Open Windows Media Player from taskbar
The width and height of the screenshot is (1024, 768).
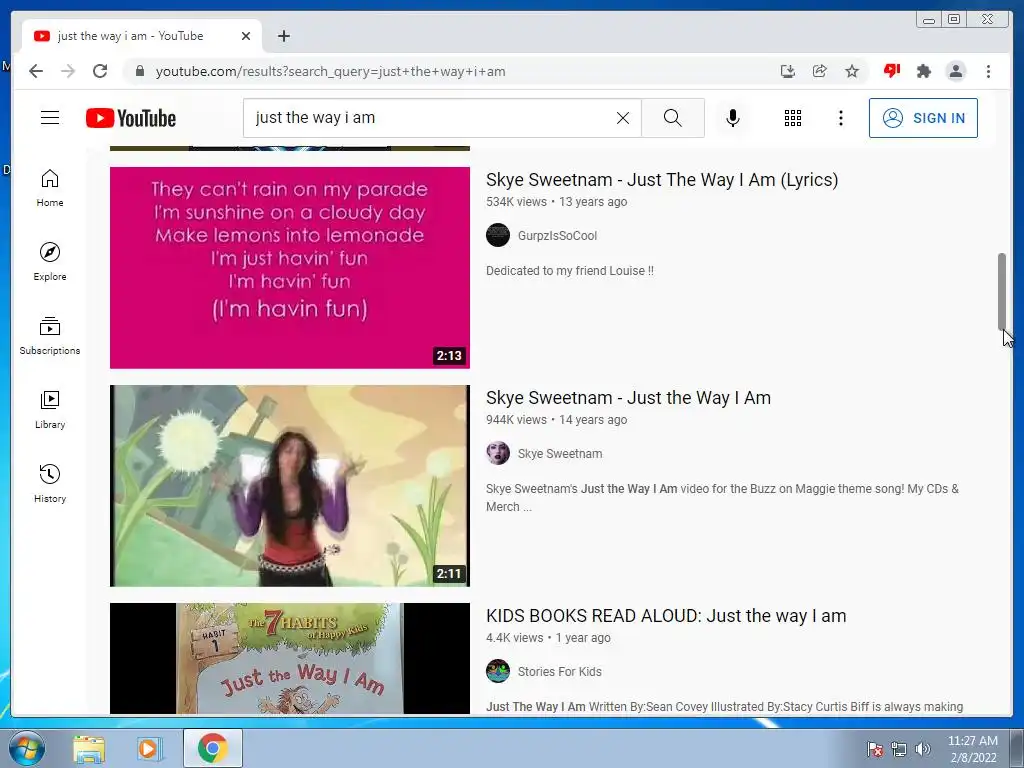coord(150,748)
